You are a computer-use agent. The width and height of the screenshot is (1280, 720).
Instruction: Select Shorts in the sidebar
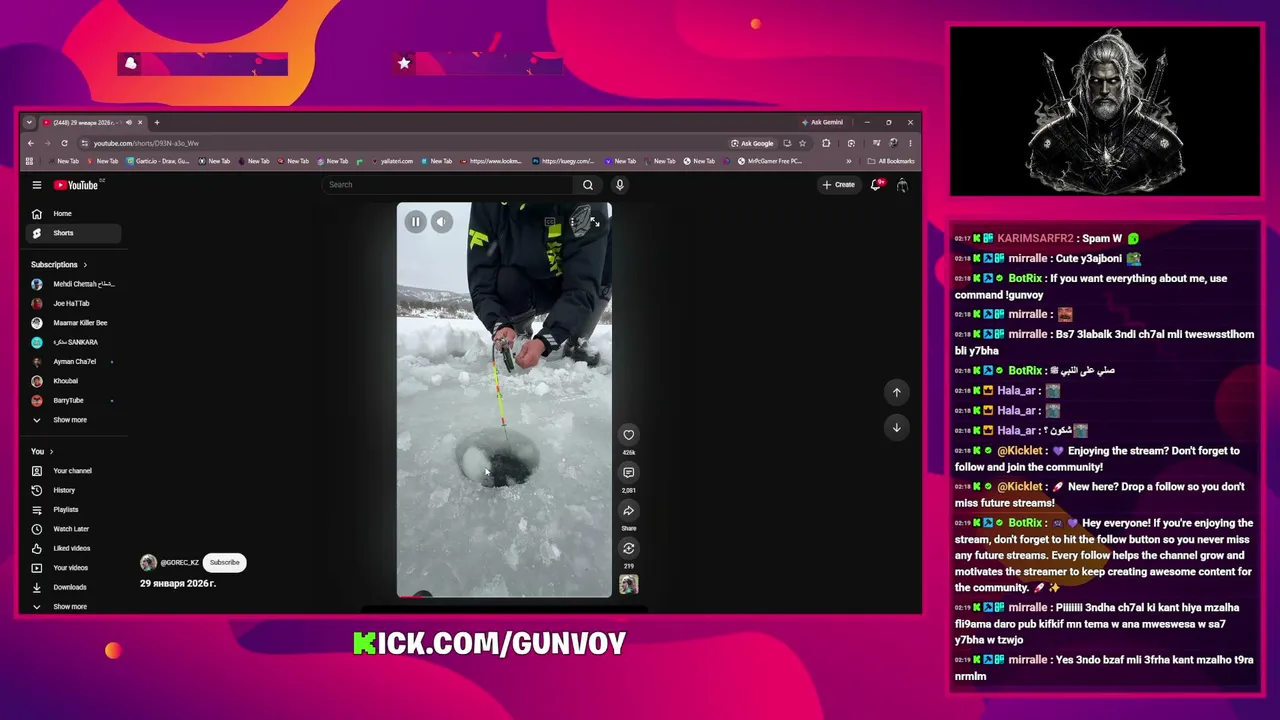click(74, 233)
